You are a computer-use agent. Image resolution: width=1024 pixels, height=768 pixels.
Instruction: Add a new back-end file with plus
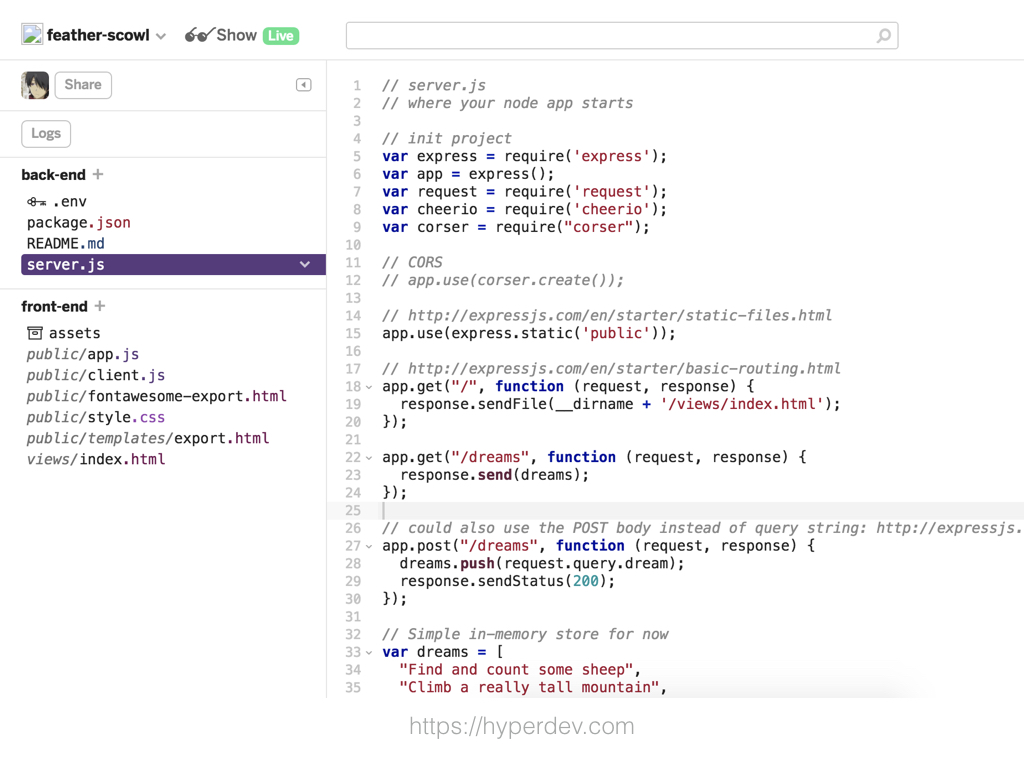coord(98,174)
